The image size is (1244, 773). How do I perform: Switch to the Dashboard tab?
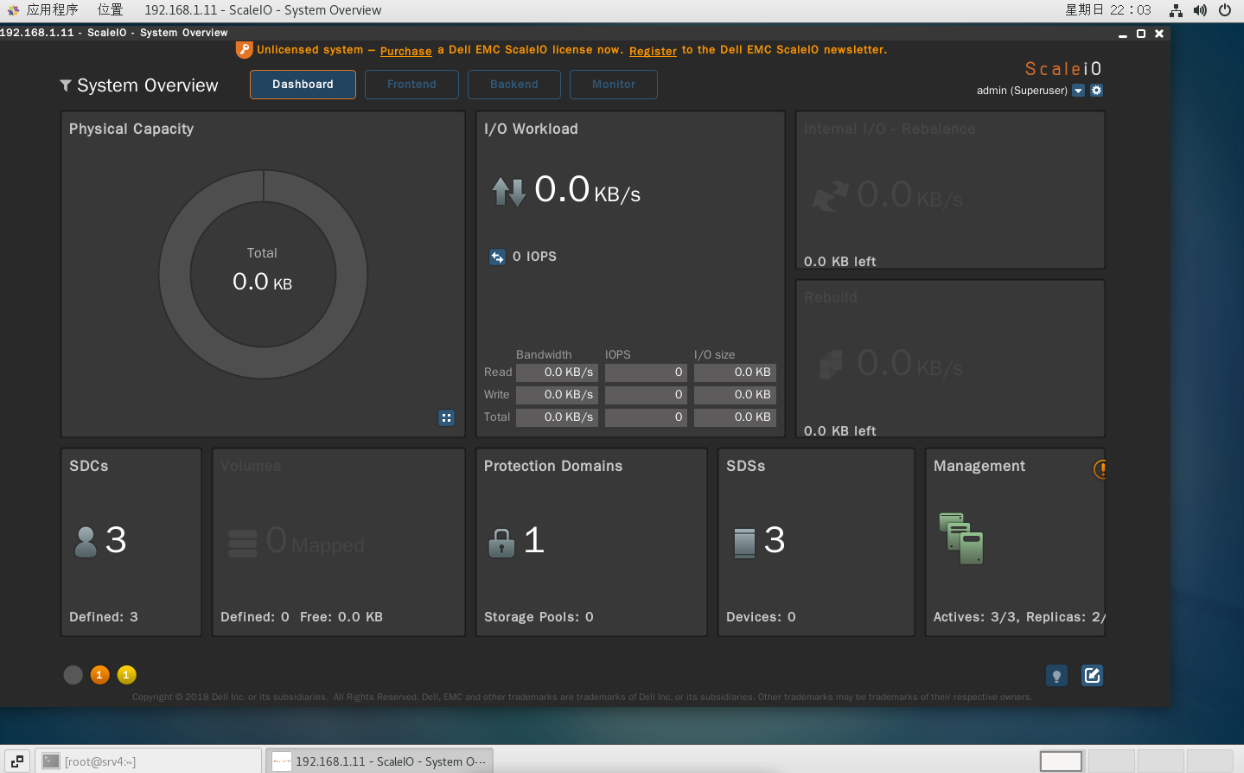pos(303,85)
